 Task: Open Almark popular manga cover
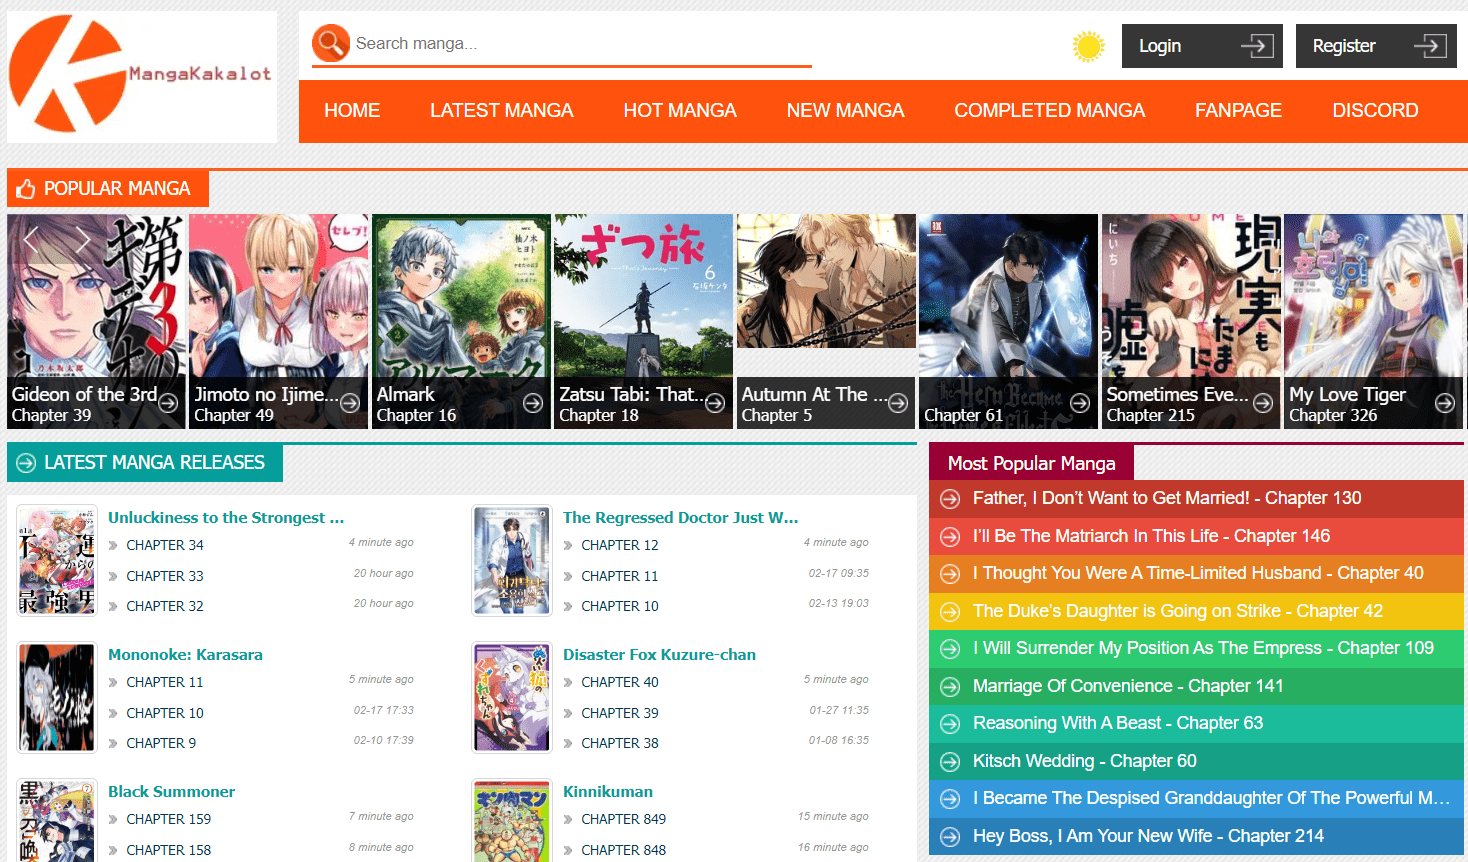[x=461, y=321]
